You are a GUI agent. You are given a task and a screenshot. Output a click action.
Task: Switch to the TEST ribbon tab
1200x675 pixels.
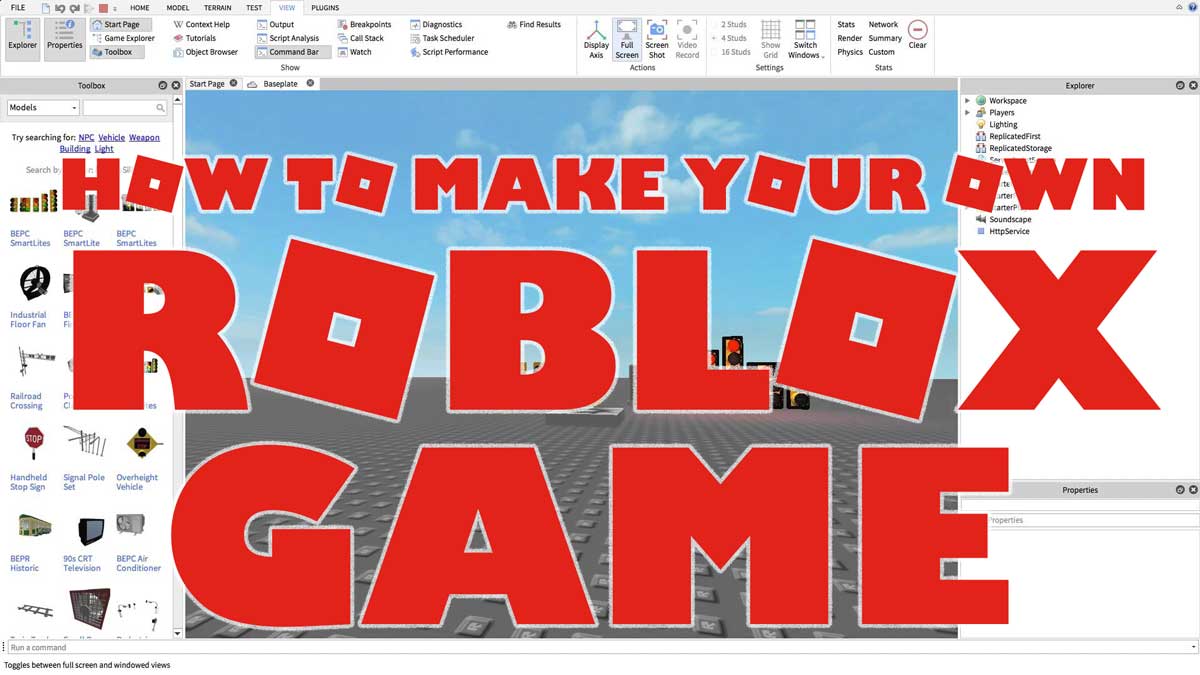(x=254, y=7)
